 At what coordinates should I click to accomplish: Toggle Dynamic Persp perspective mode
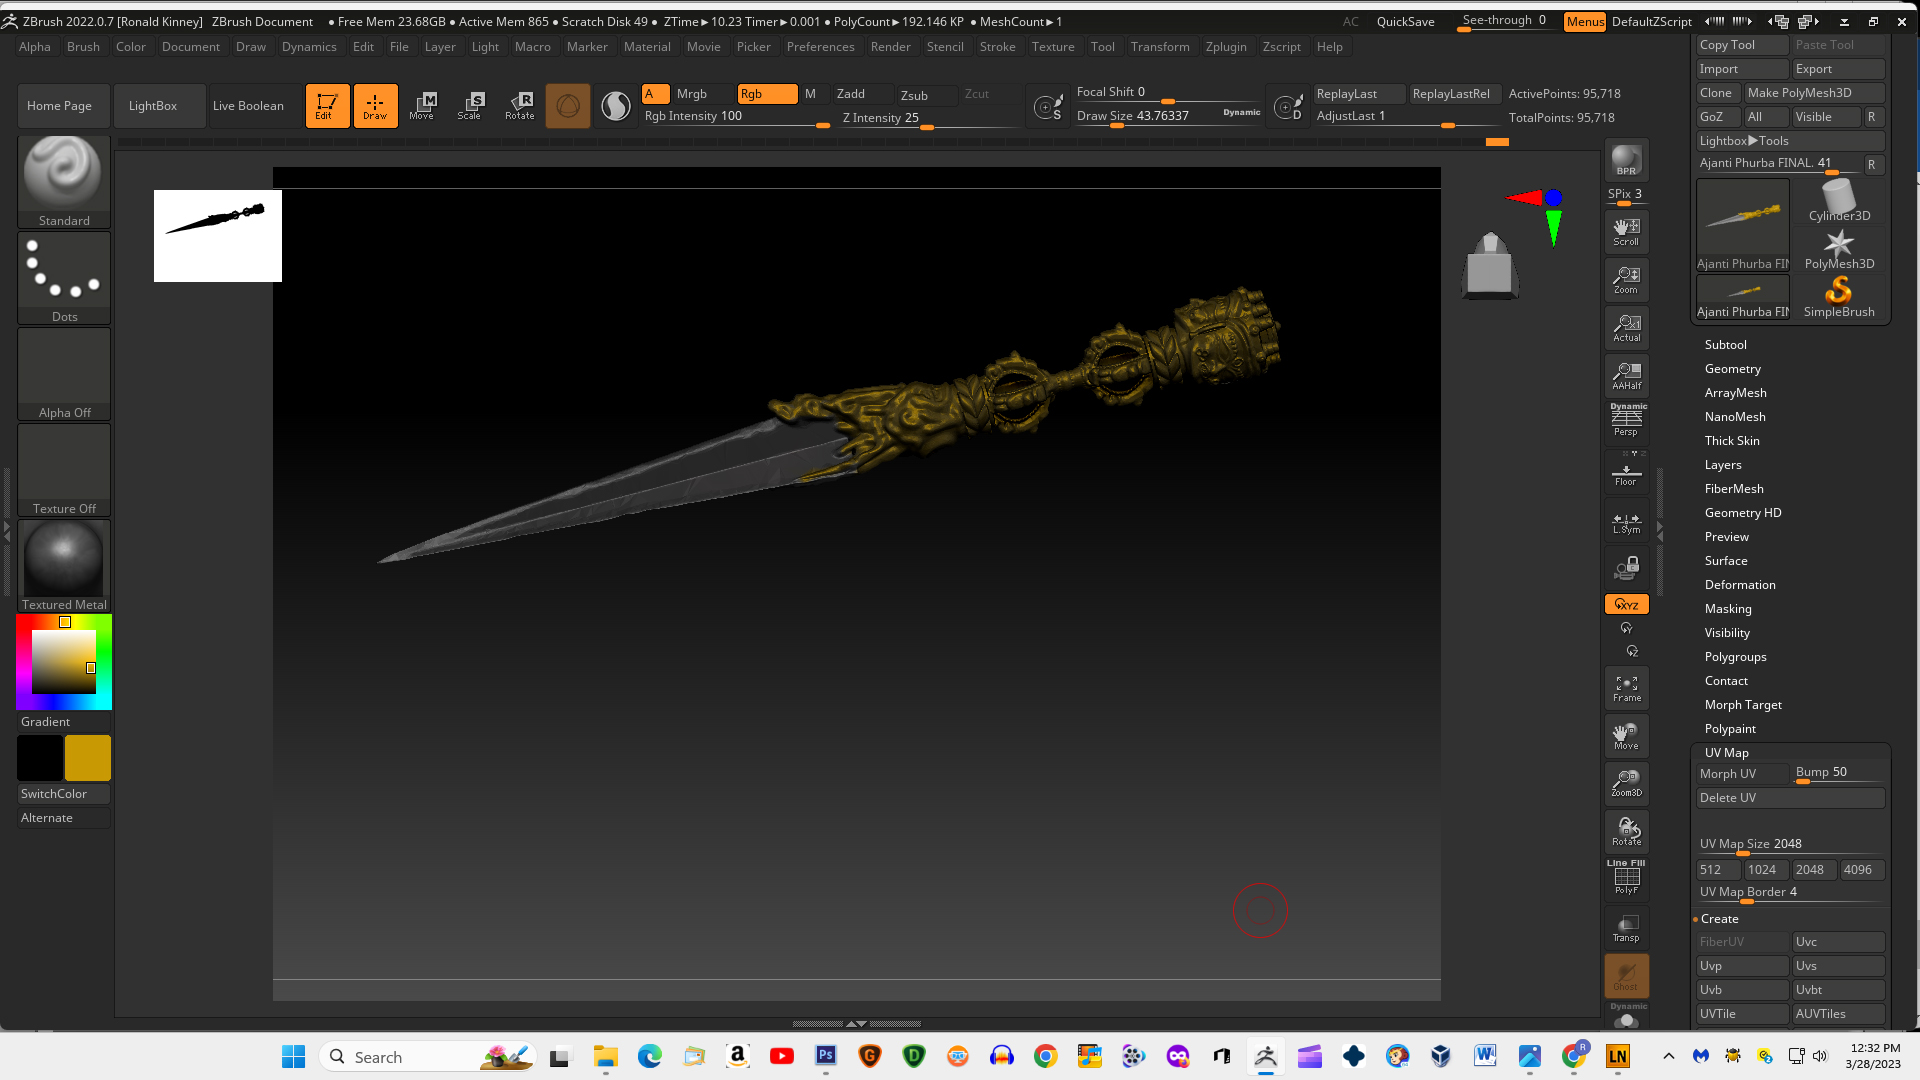[1626, 420]
